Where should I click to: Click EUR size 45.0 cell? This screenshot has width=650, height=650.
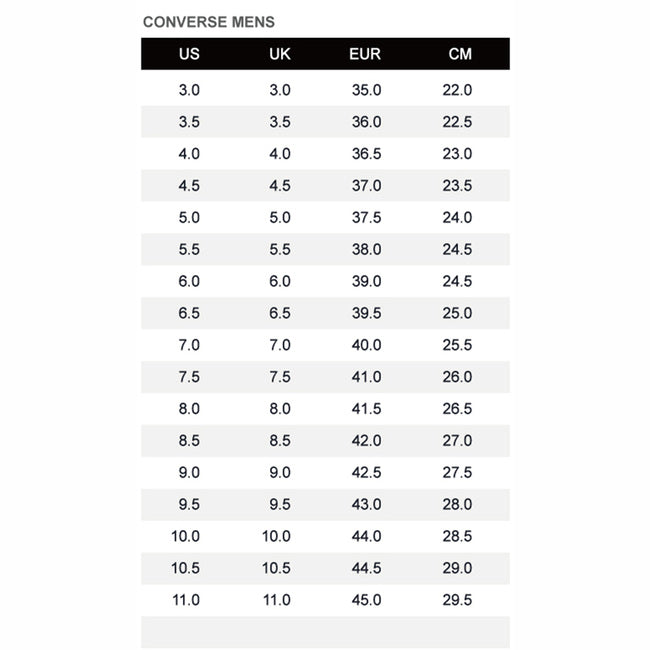coord(366,600)
